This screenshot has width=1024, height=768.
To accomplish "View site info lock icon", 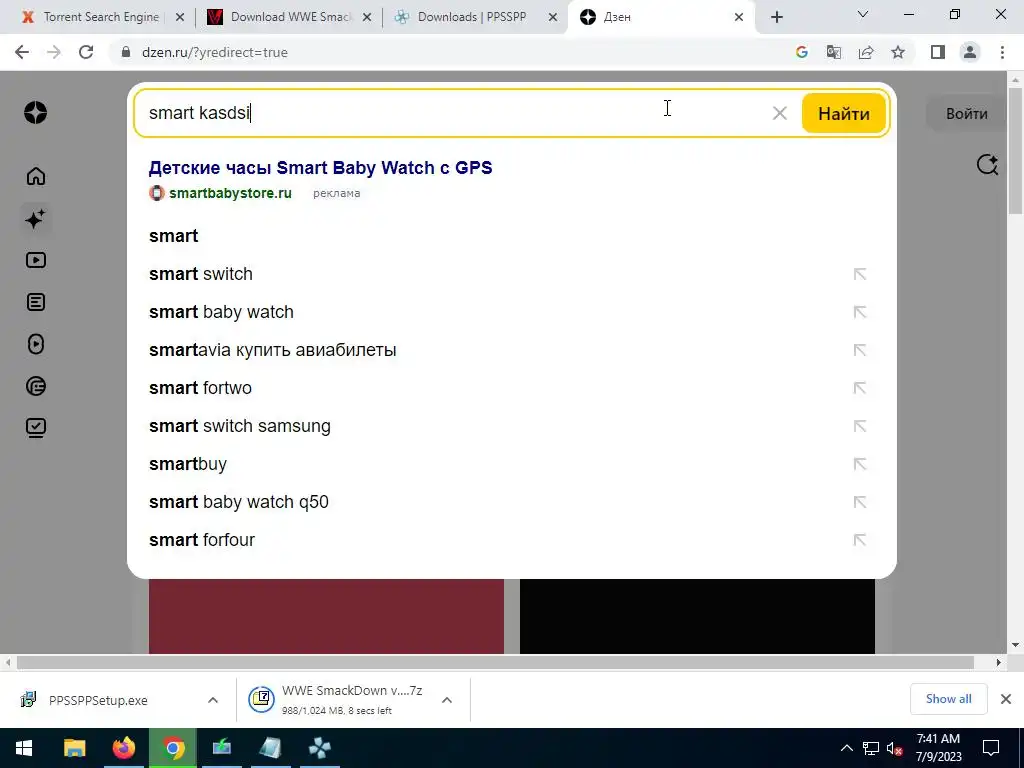I will tap(126, 52).
